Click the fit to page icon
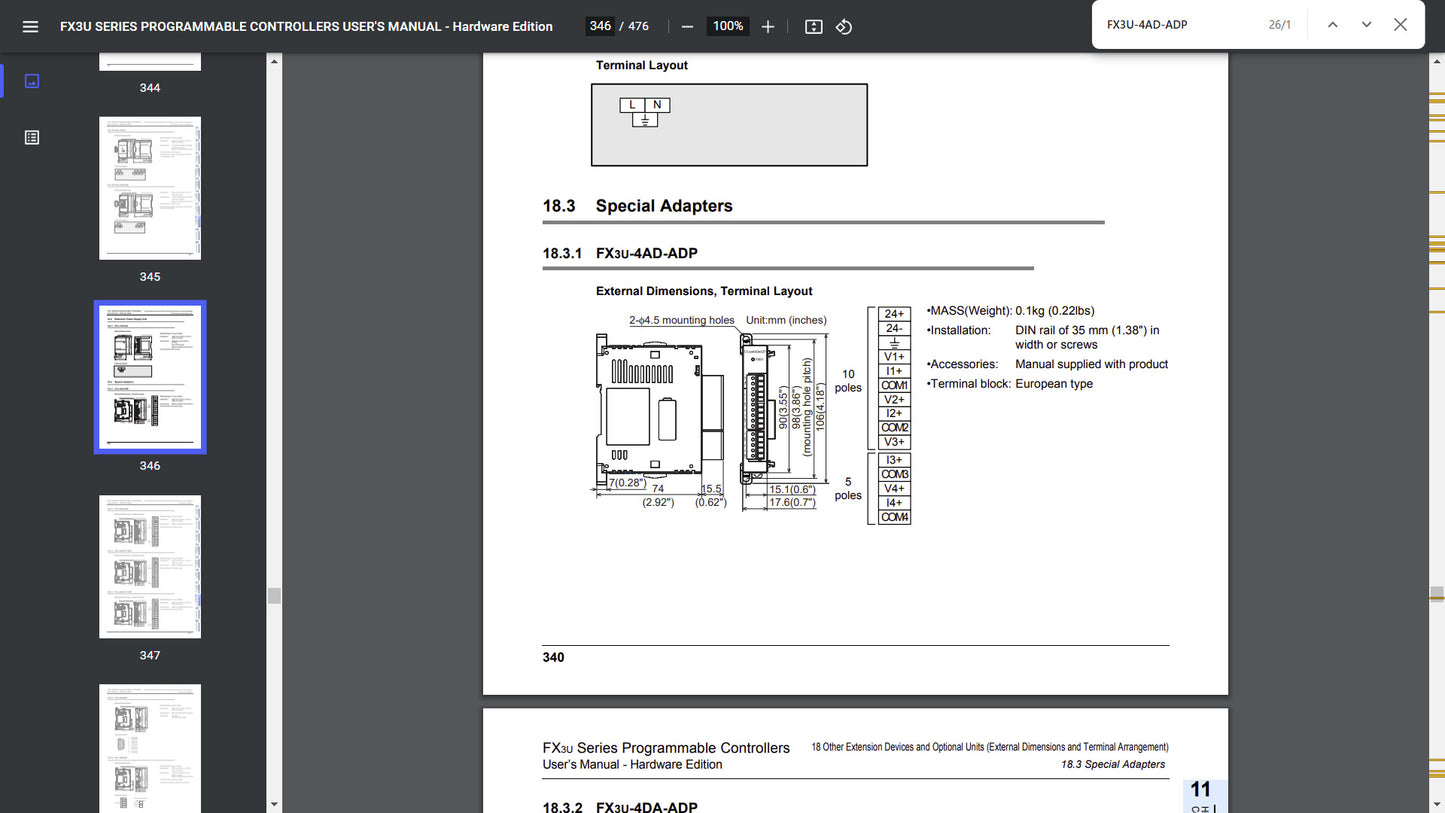The height and width of the screenshot is (813, 1445). [814, 27]
